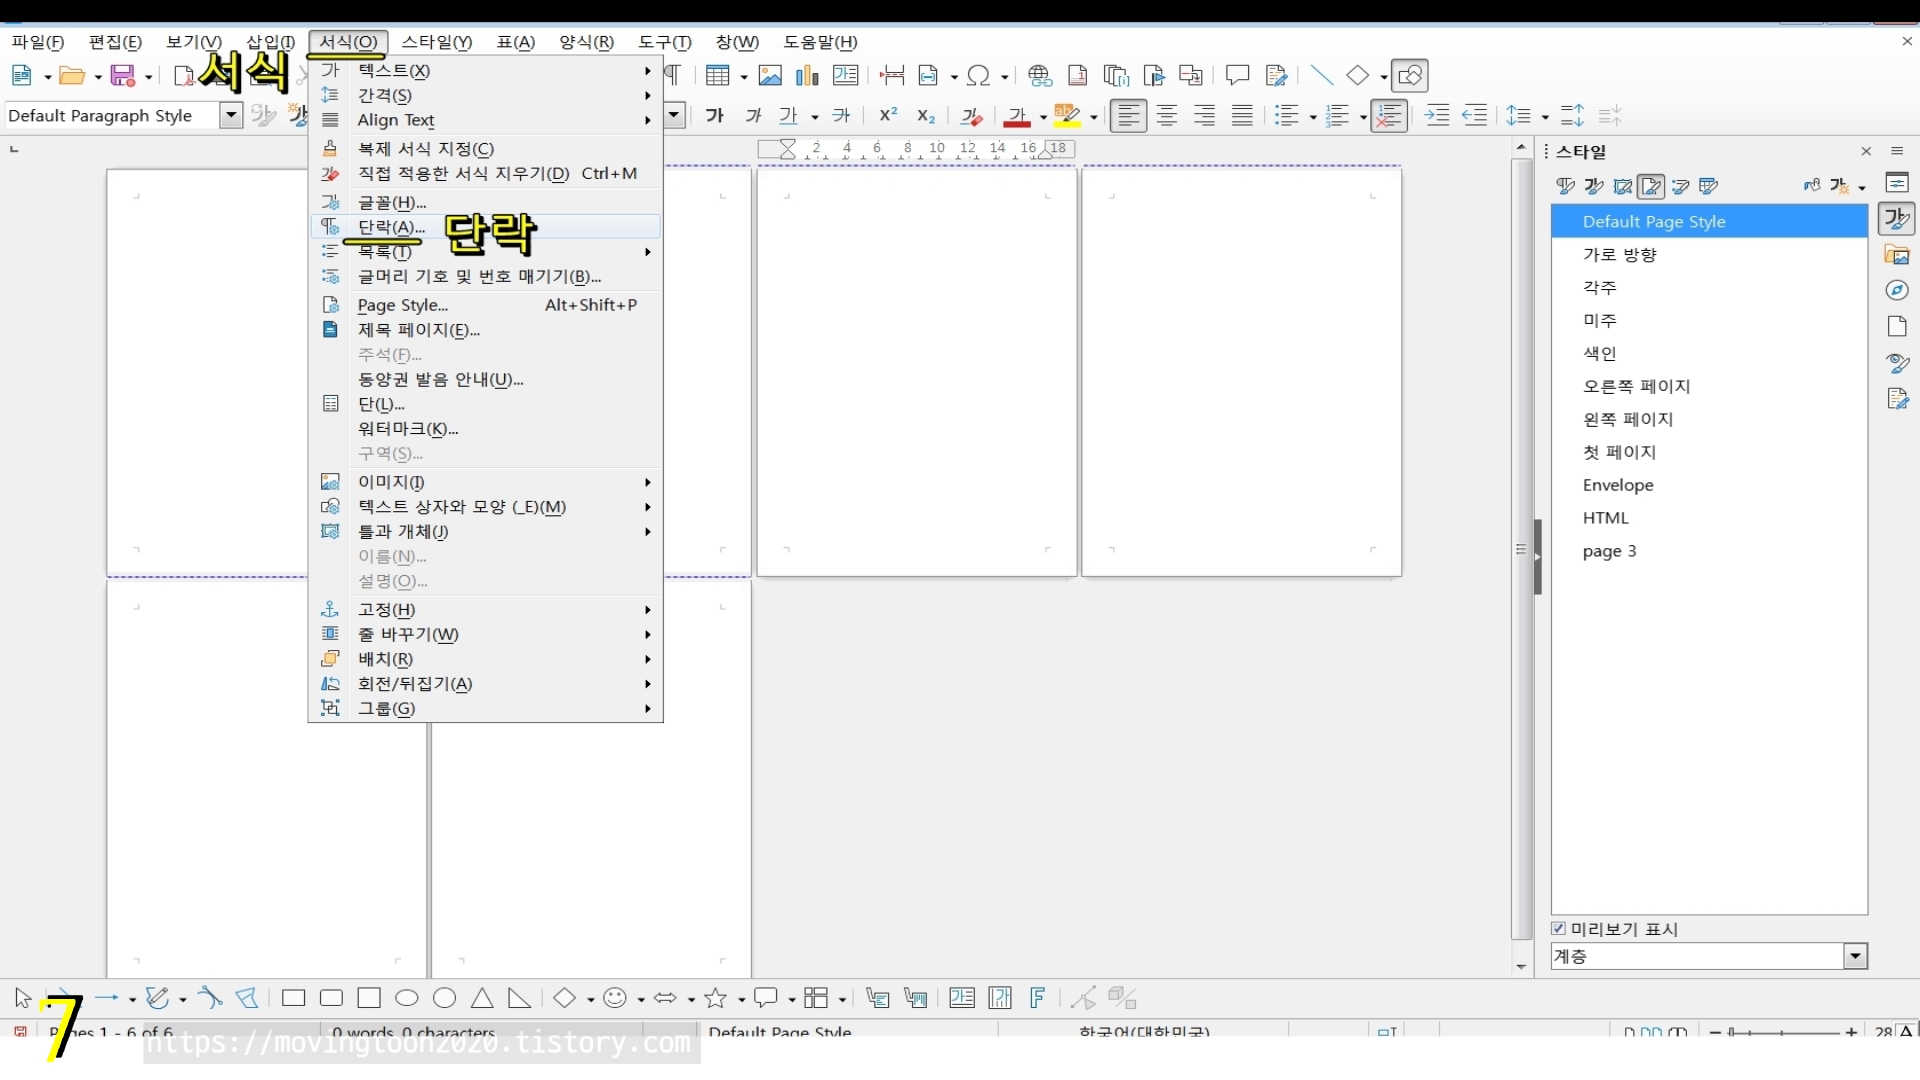This screenshot has width=1920, height=1080.
Task: Expand the highlighting color dropdown arrow
Action: click(x=1093, y=117)
